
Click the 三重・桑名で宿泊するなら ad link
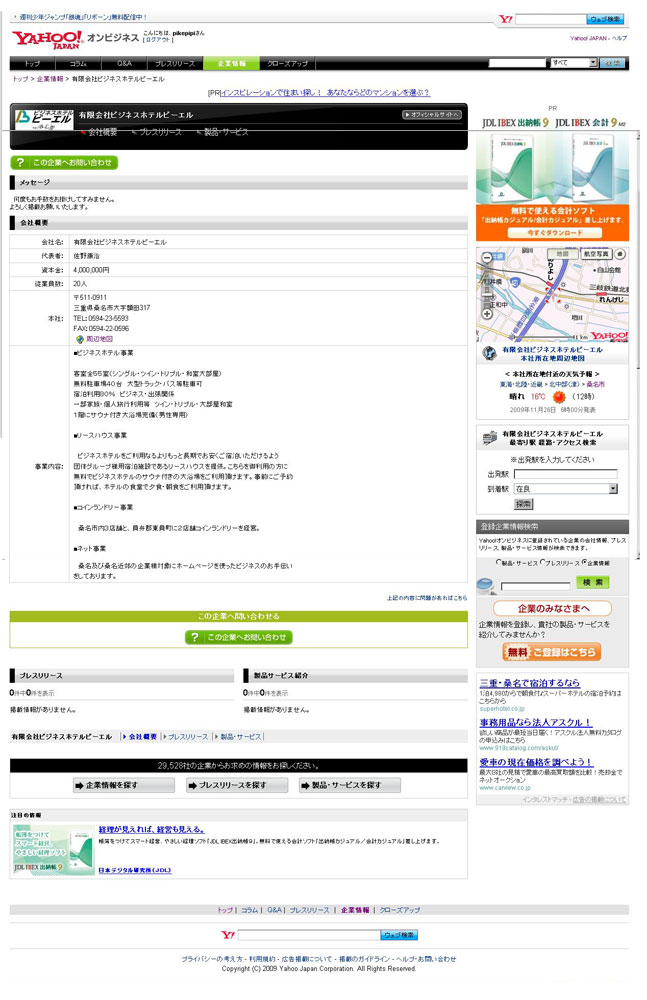530,683
